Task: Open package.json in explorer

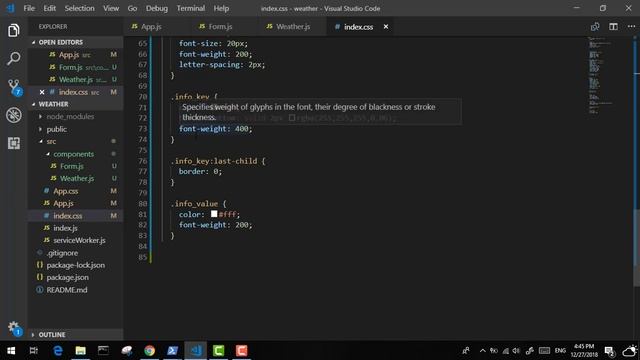Action: 67,278
